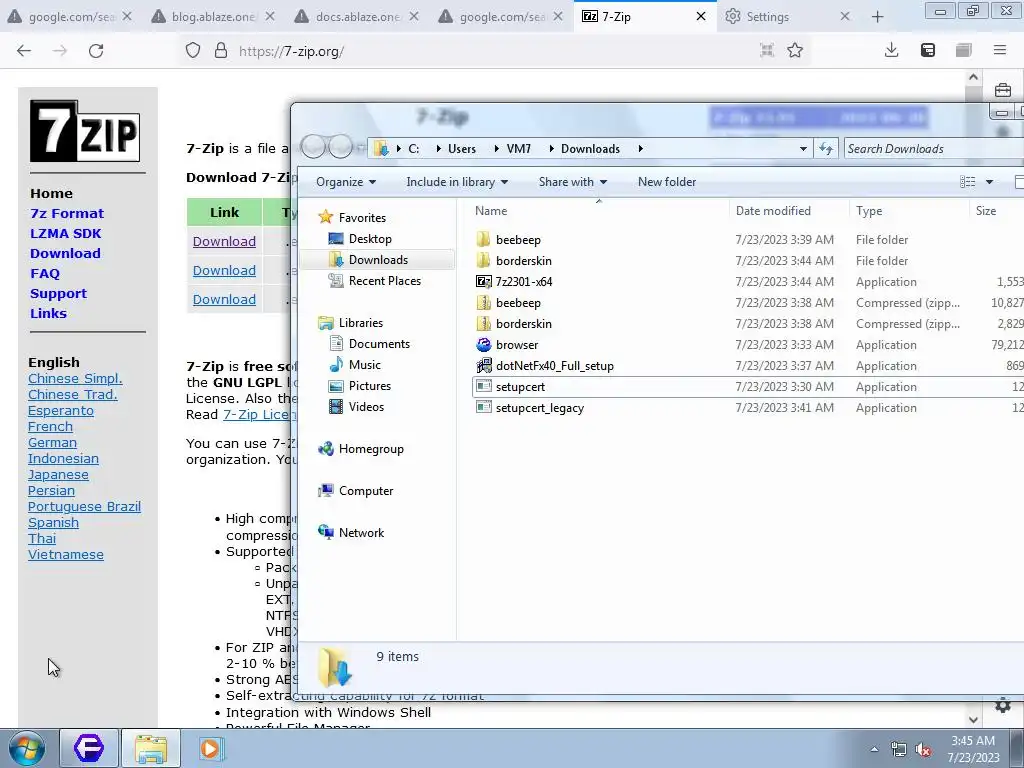Open the browser downloads panel

coord(891,50)
